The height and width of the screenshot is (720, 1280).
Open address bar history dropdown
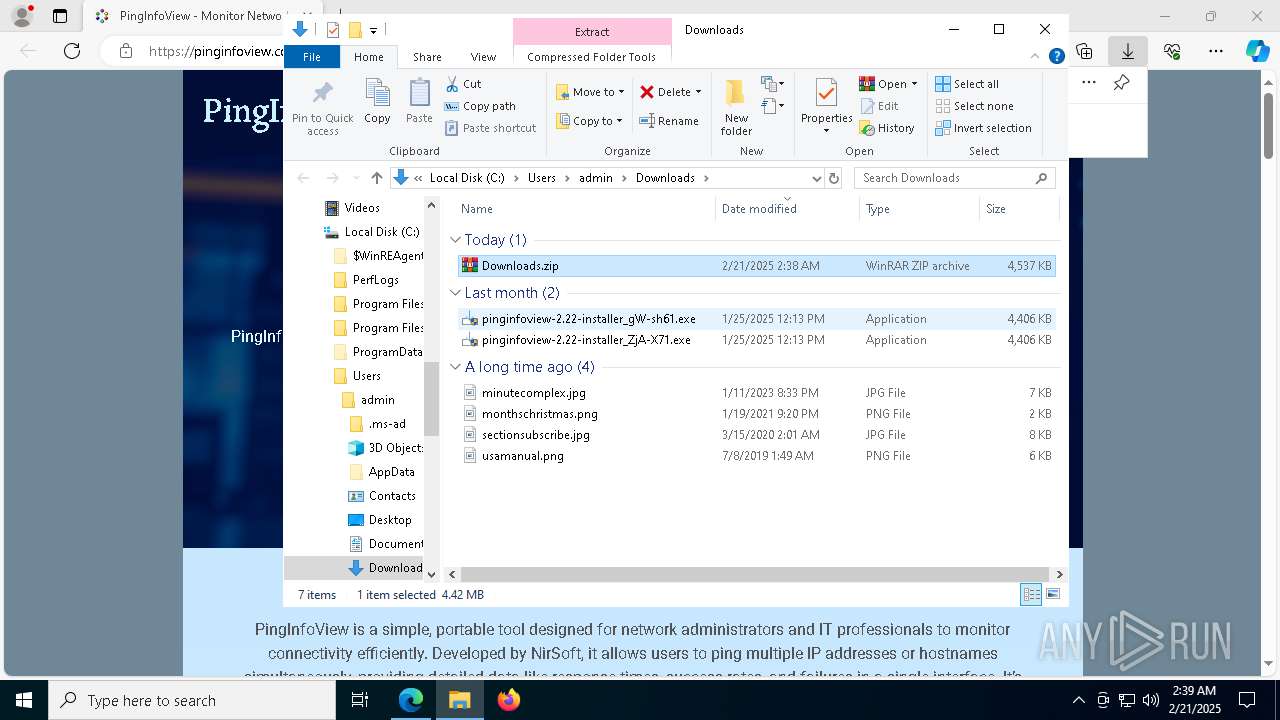tap(816, 178)
